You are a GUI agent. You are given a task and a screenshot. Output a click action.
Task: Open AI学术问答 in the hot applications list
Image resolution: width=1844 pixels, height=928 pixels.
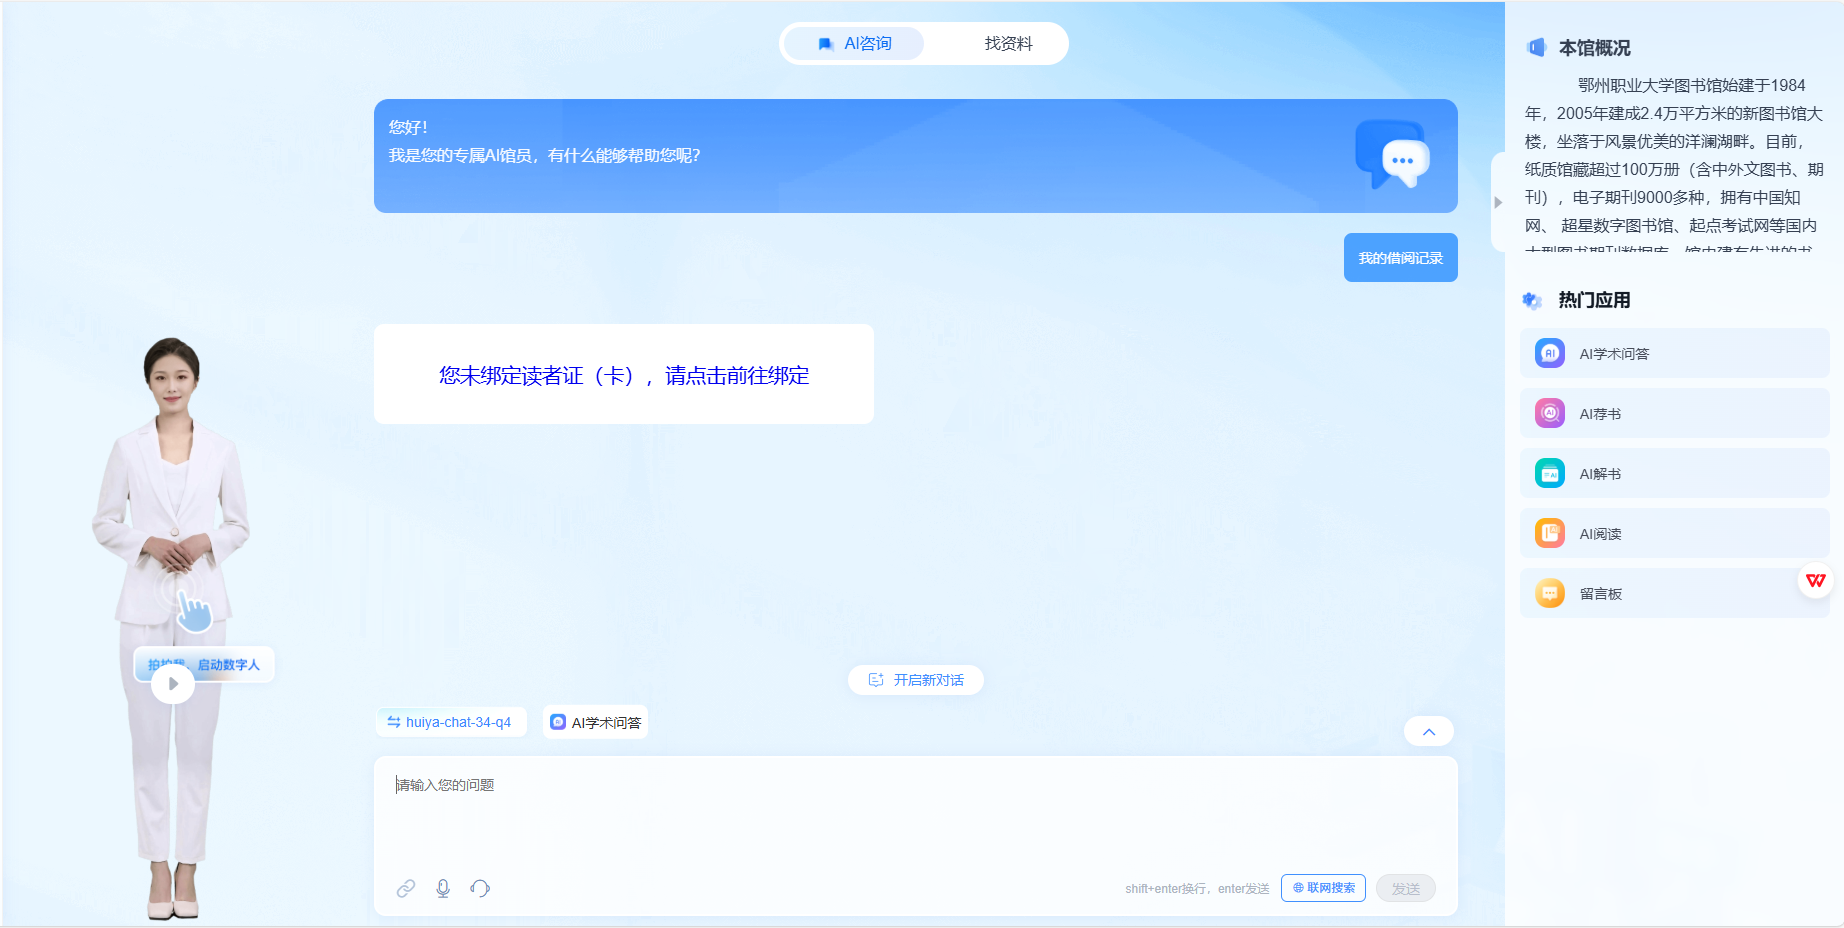[1674, 353]
